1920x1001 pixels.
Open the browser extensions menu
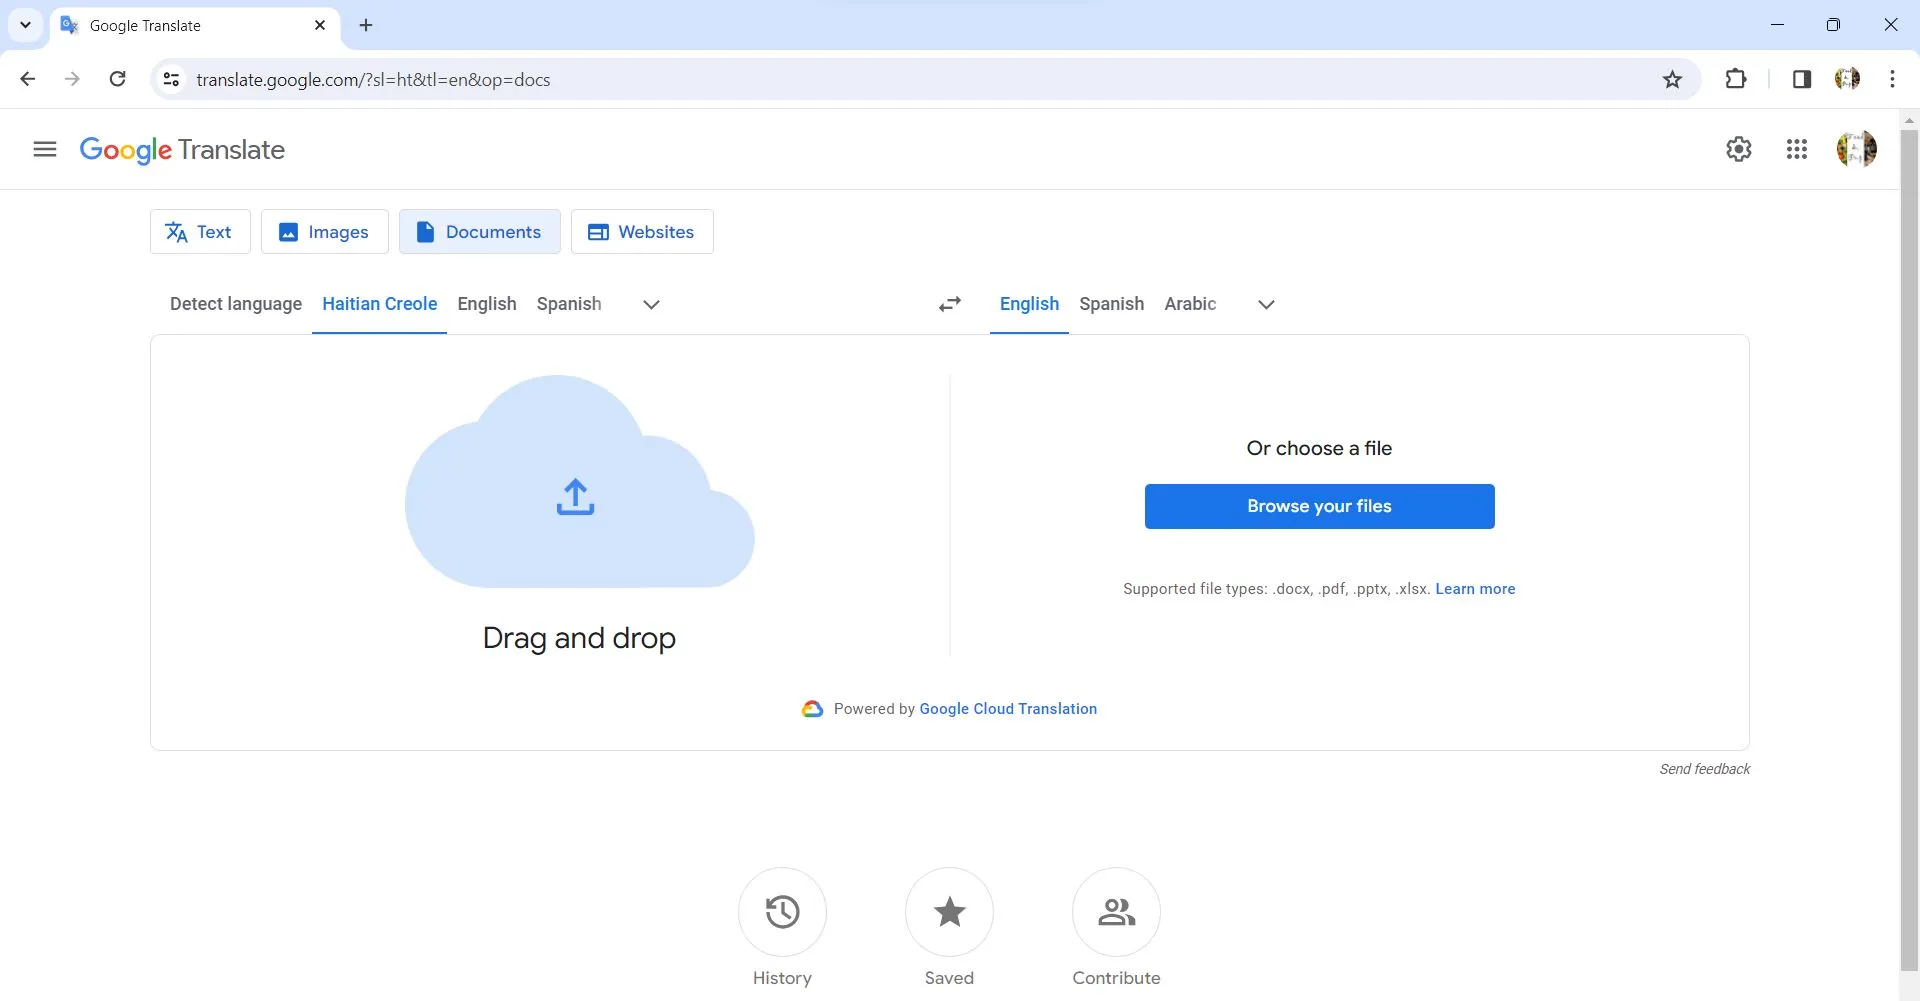coord(1737,79)
